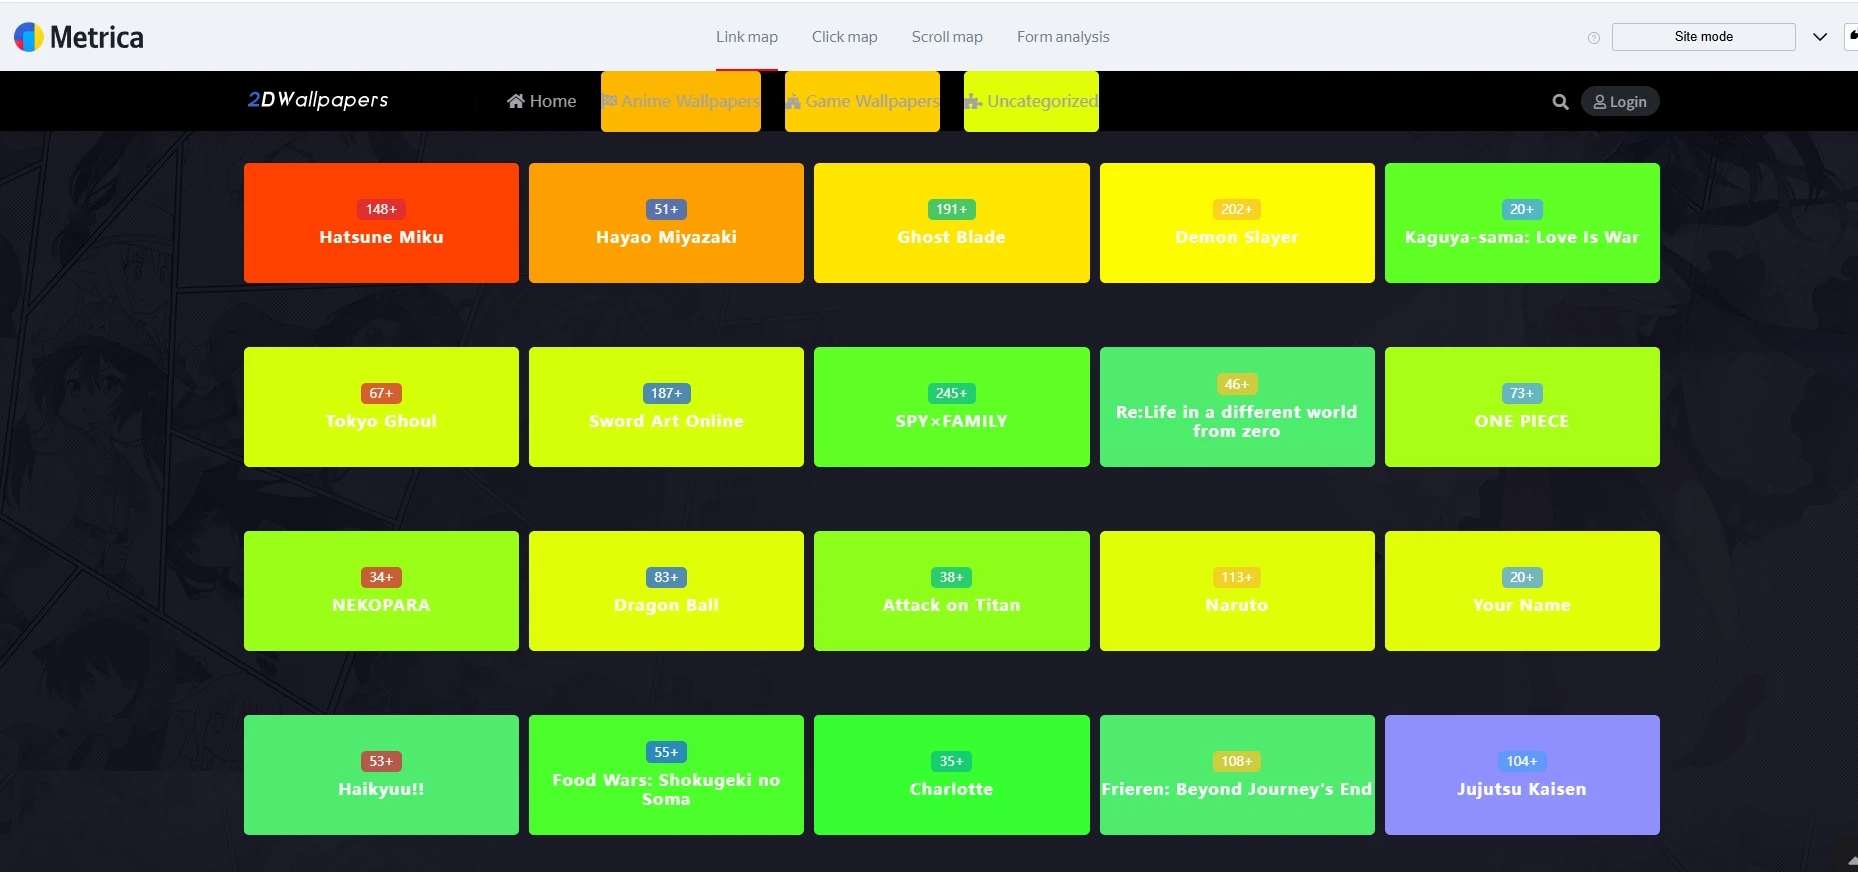Select the Link map tab
1858x872 pixels.
pos(746,37)
